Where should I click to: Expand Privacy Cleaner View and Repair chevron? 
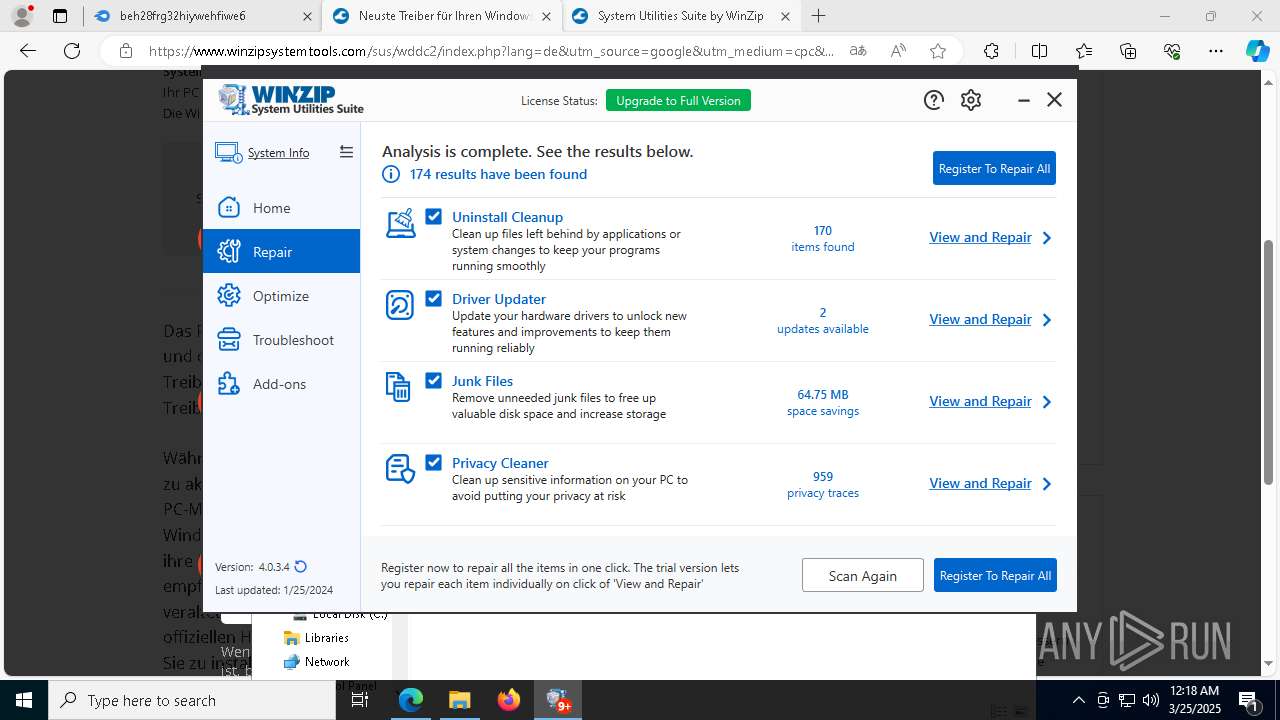[1047, 484]
